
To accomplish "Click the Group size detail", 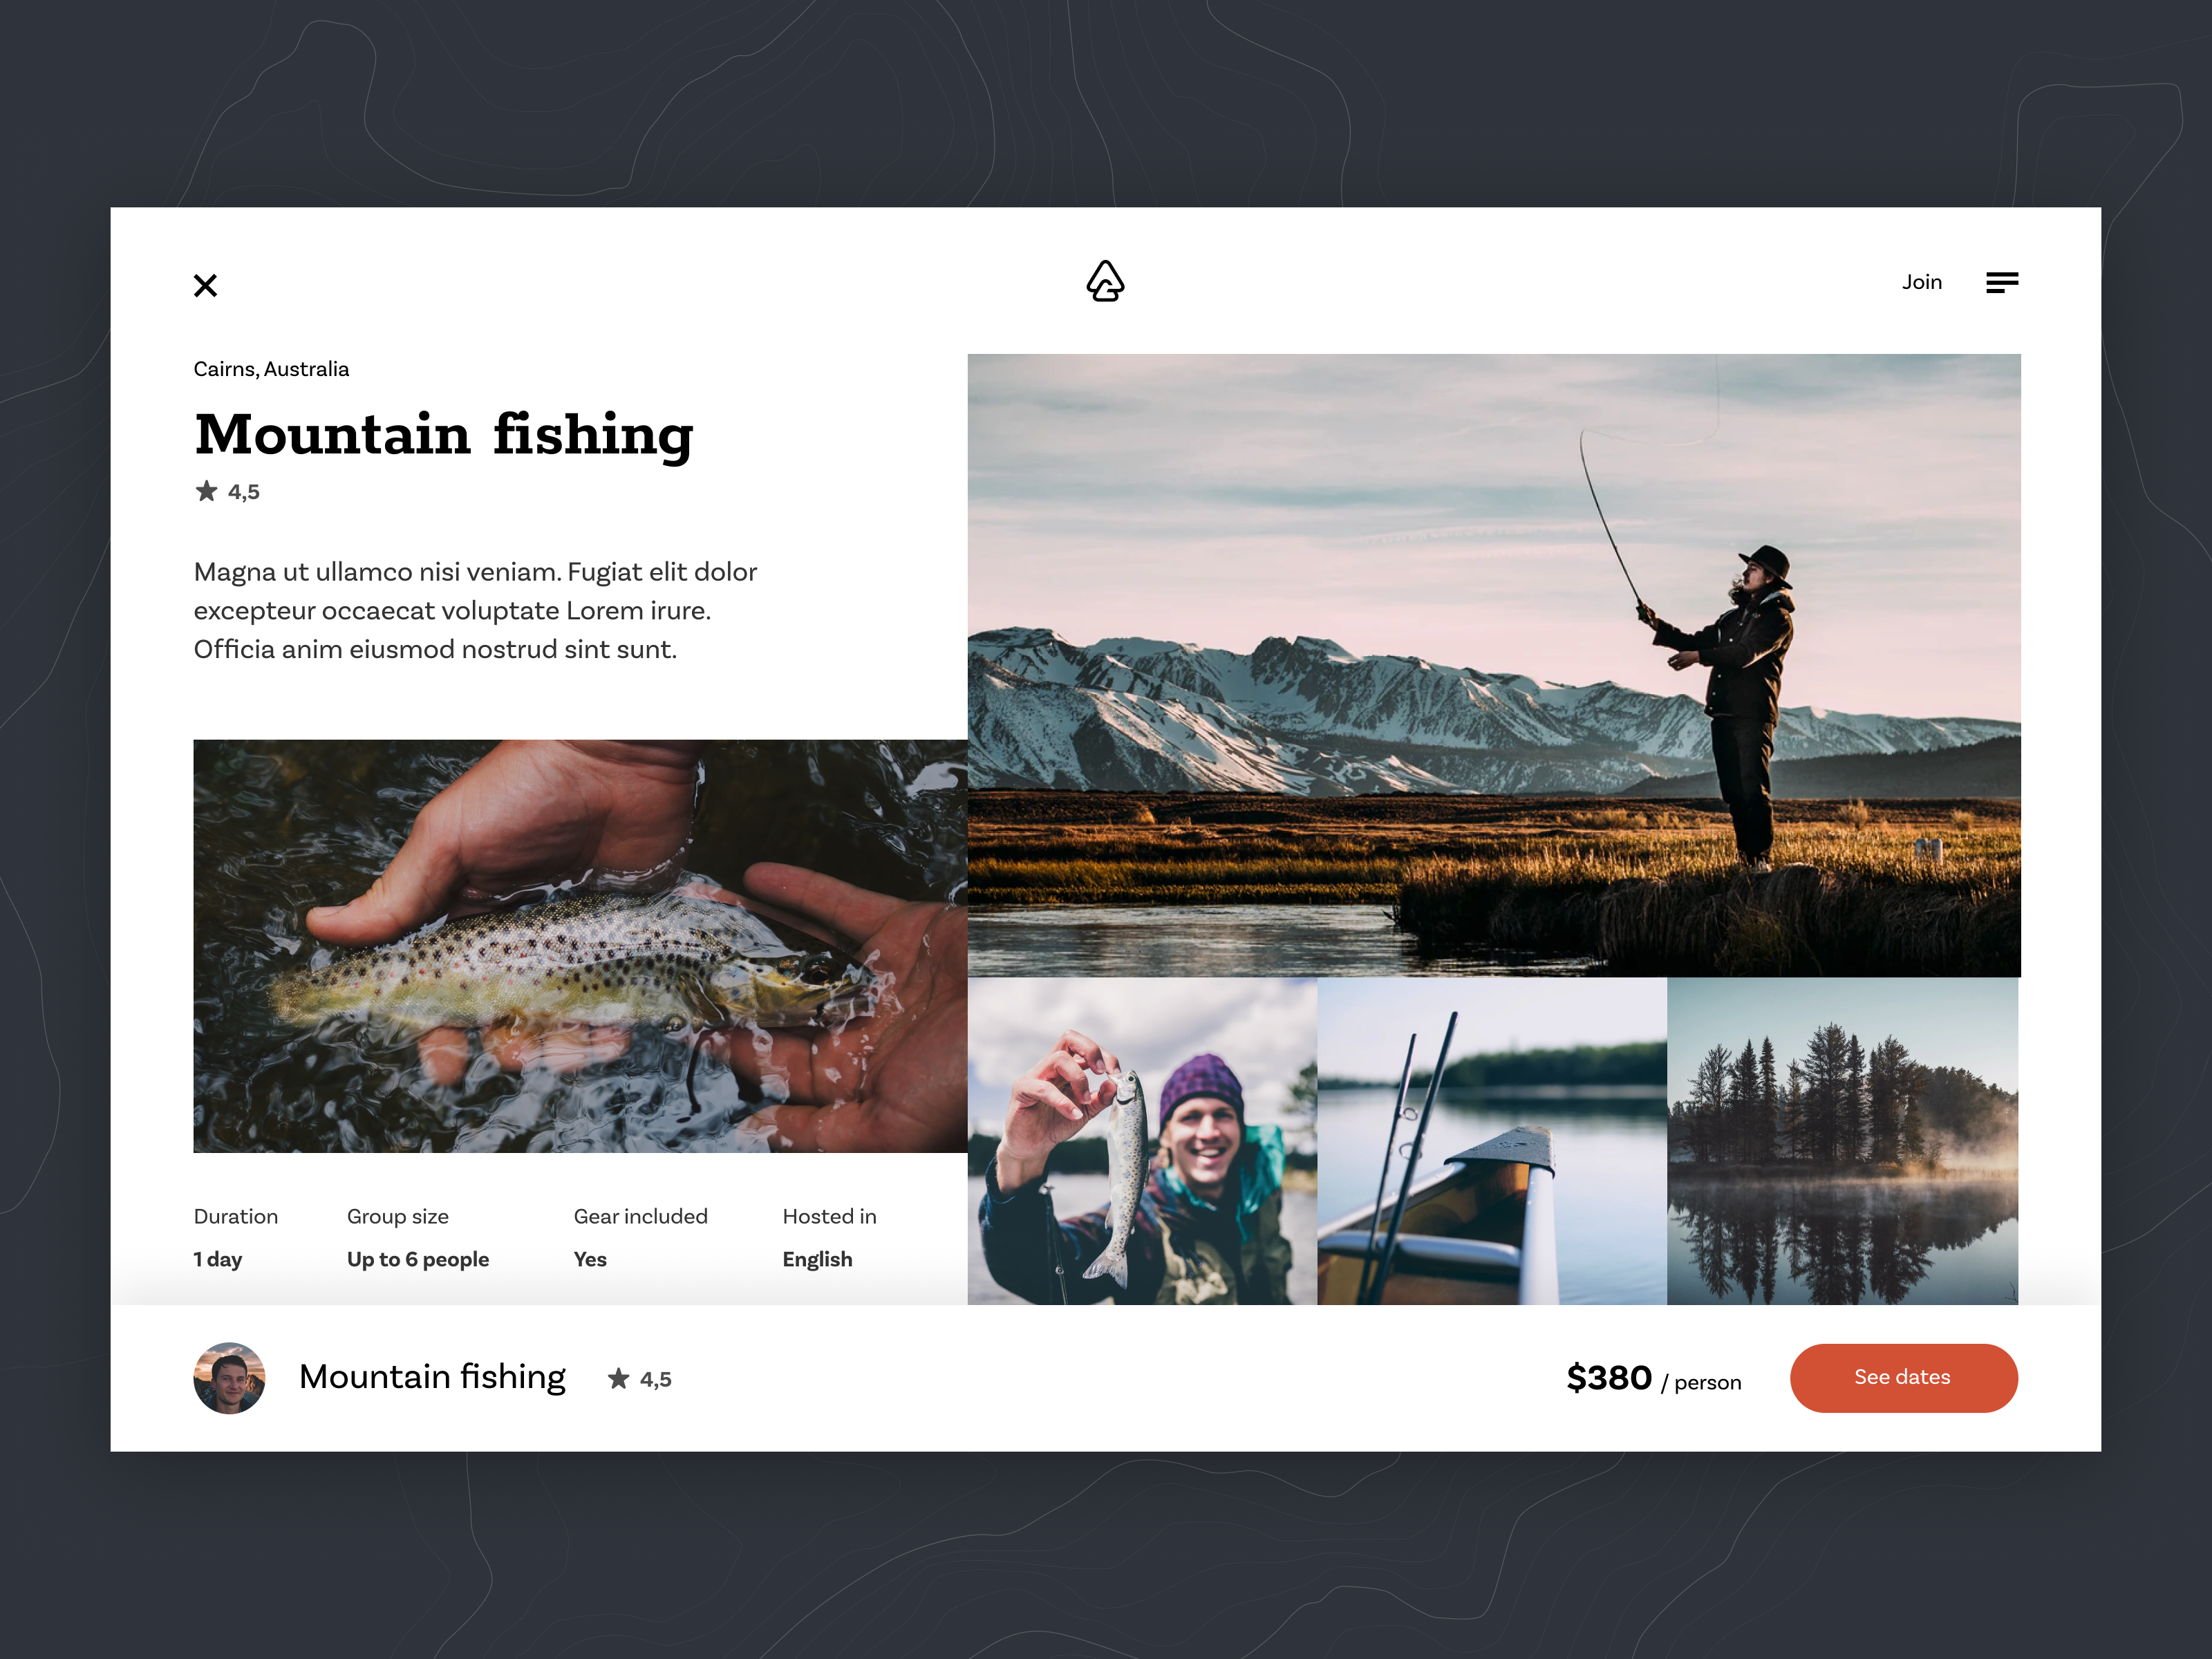I will (x=418, y=1238).
